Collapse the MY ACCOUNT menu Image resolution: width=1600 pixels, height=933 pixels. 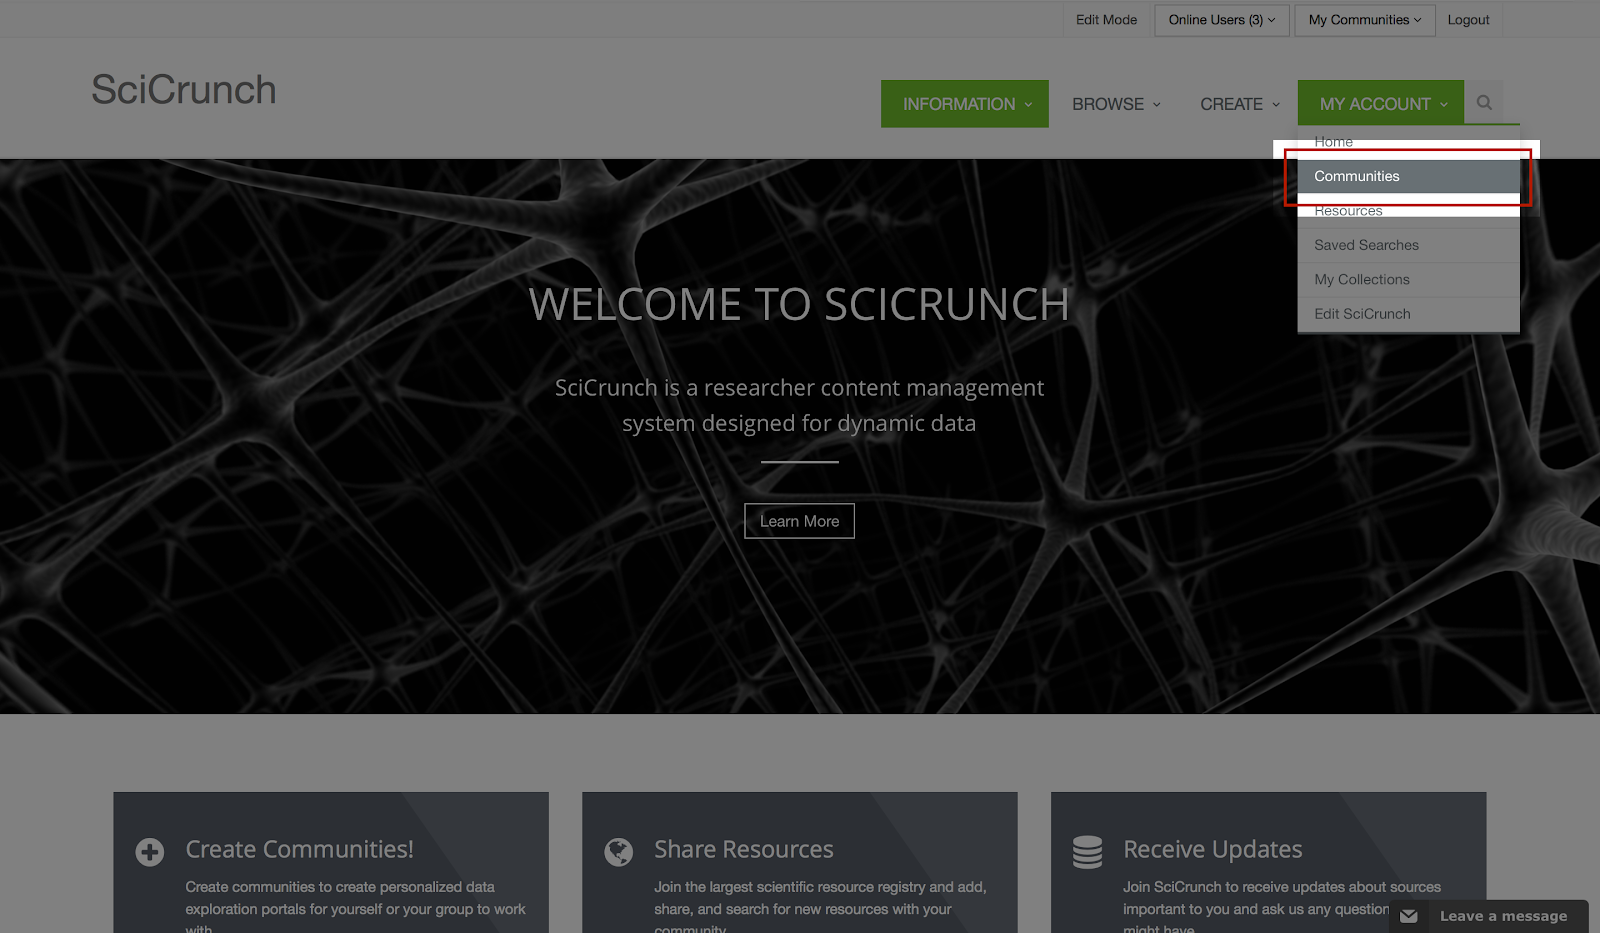tap(1381, 104)
